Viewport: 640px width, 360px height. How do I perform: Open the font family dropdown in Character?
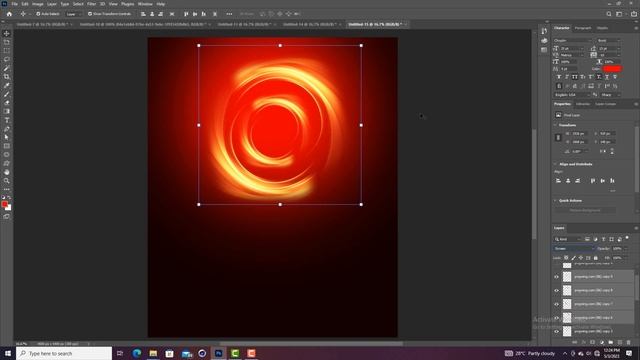(573, 40)
